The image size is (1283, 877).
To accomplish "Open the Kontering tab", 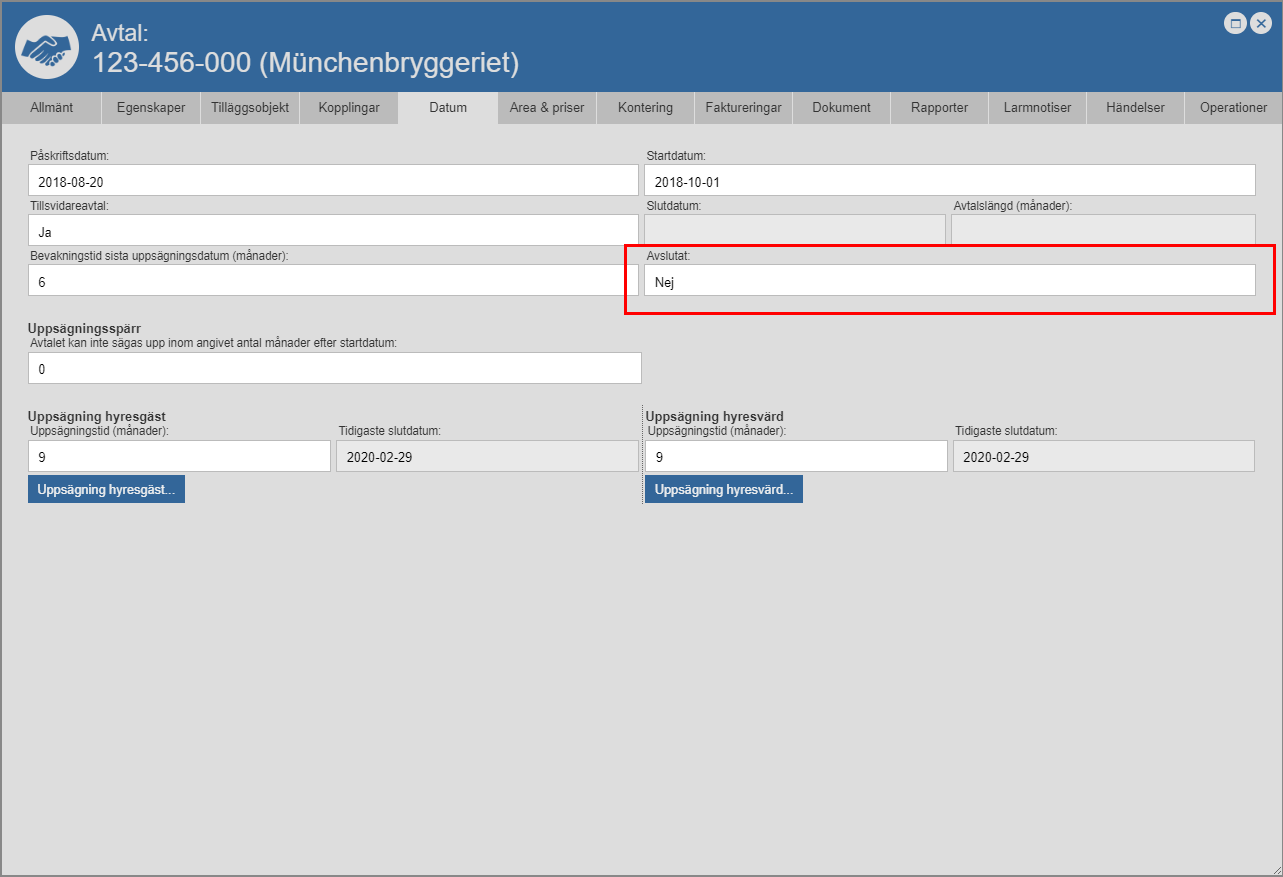I will point(645,108).
